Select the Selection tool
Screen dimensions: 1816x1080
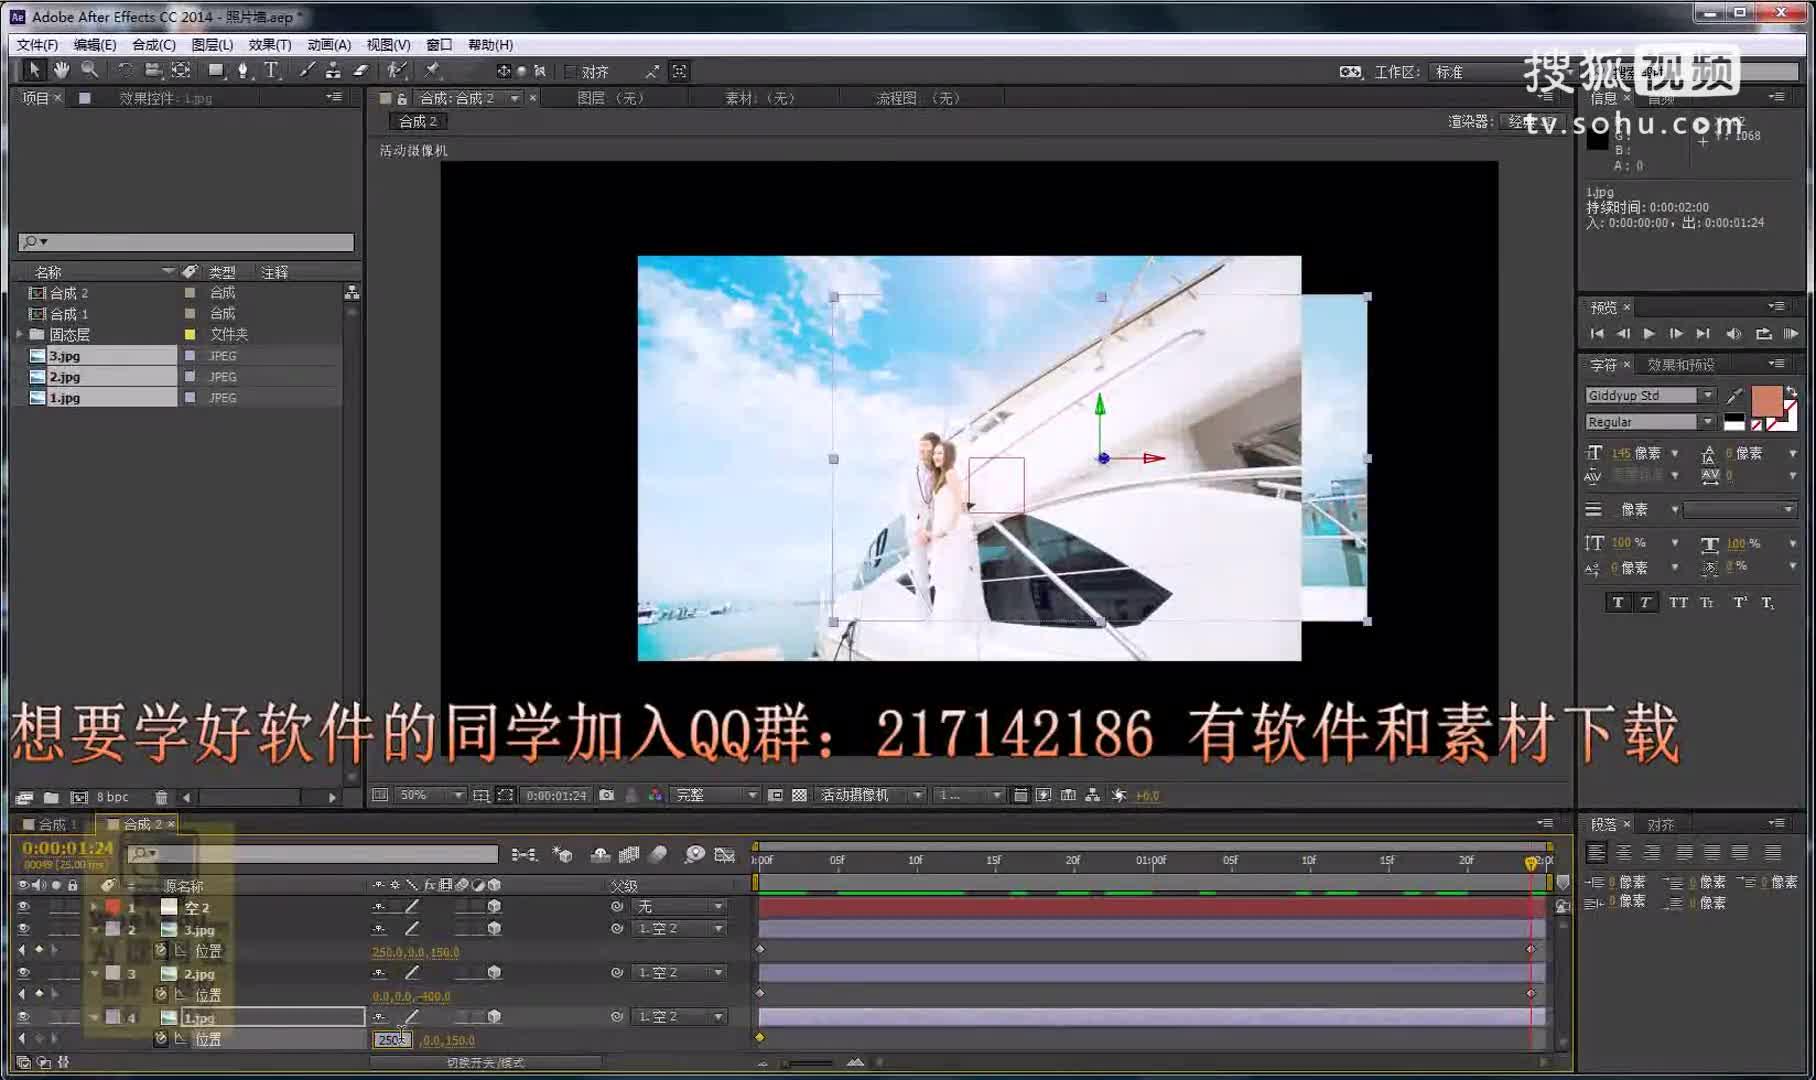click(x=34, y=70)
